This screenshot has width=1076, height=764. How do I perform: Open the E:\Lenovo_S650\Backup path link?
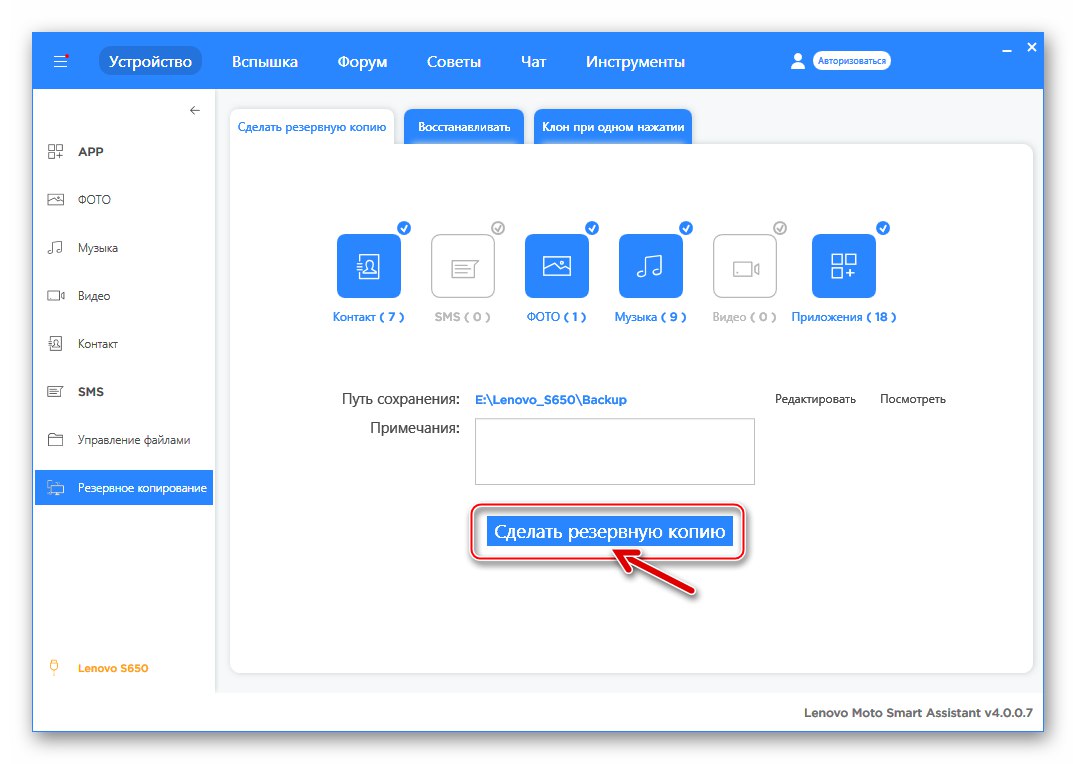tap(551, 400)
